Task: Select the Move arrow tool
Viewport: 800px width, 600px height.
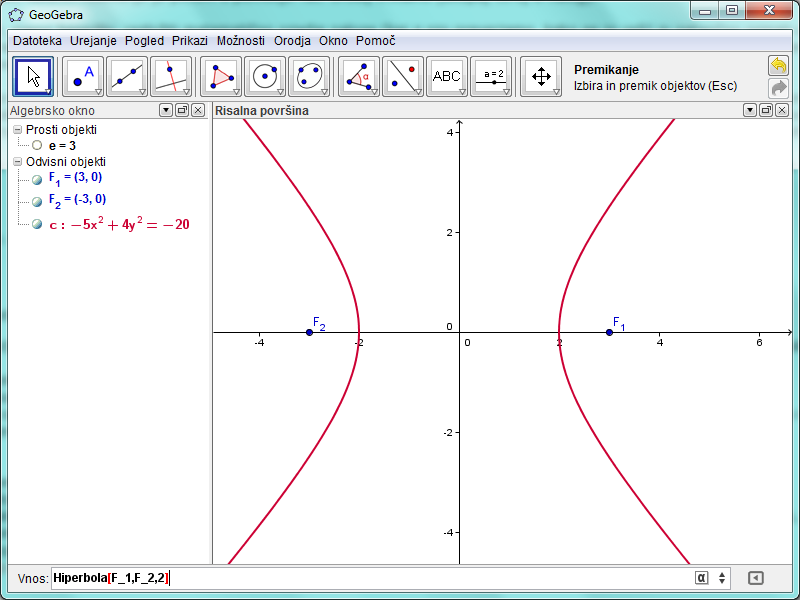Action: coord(34,76)
